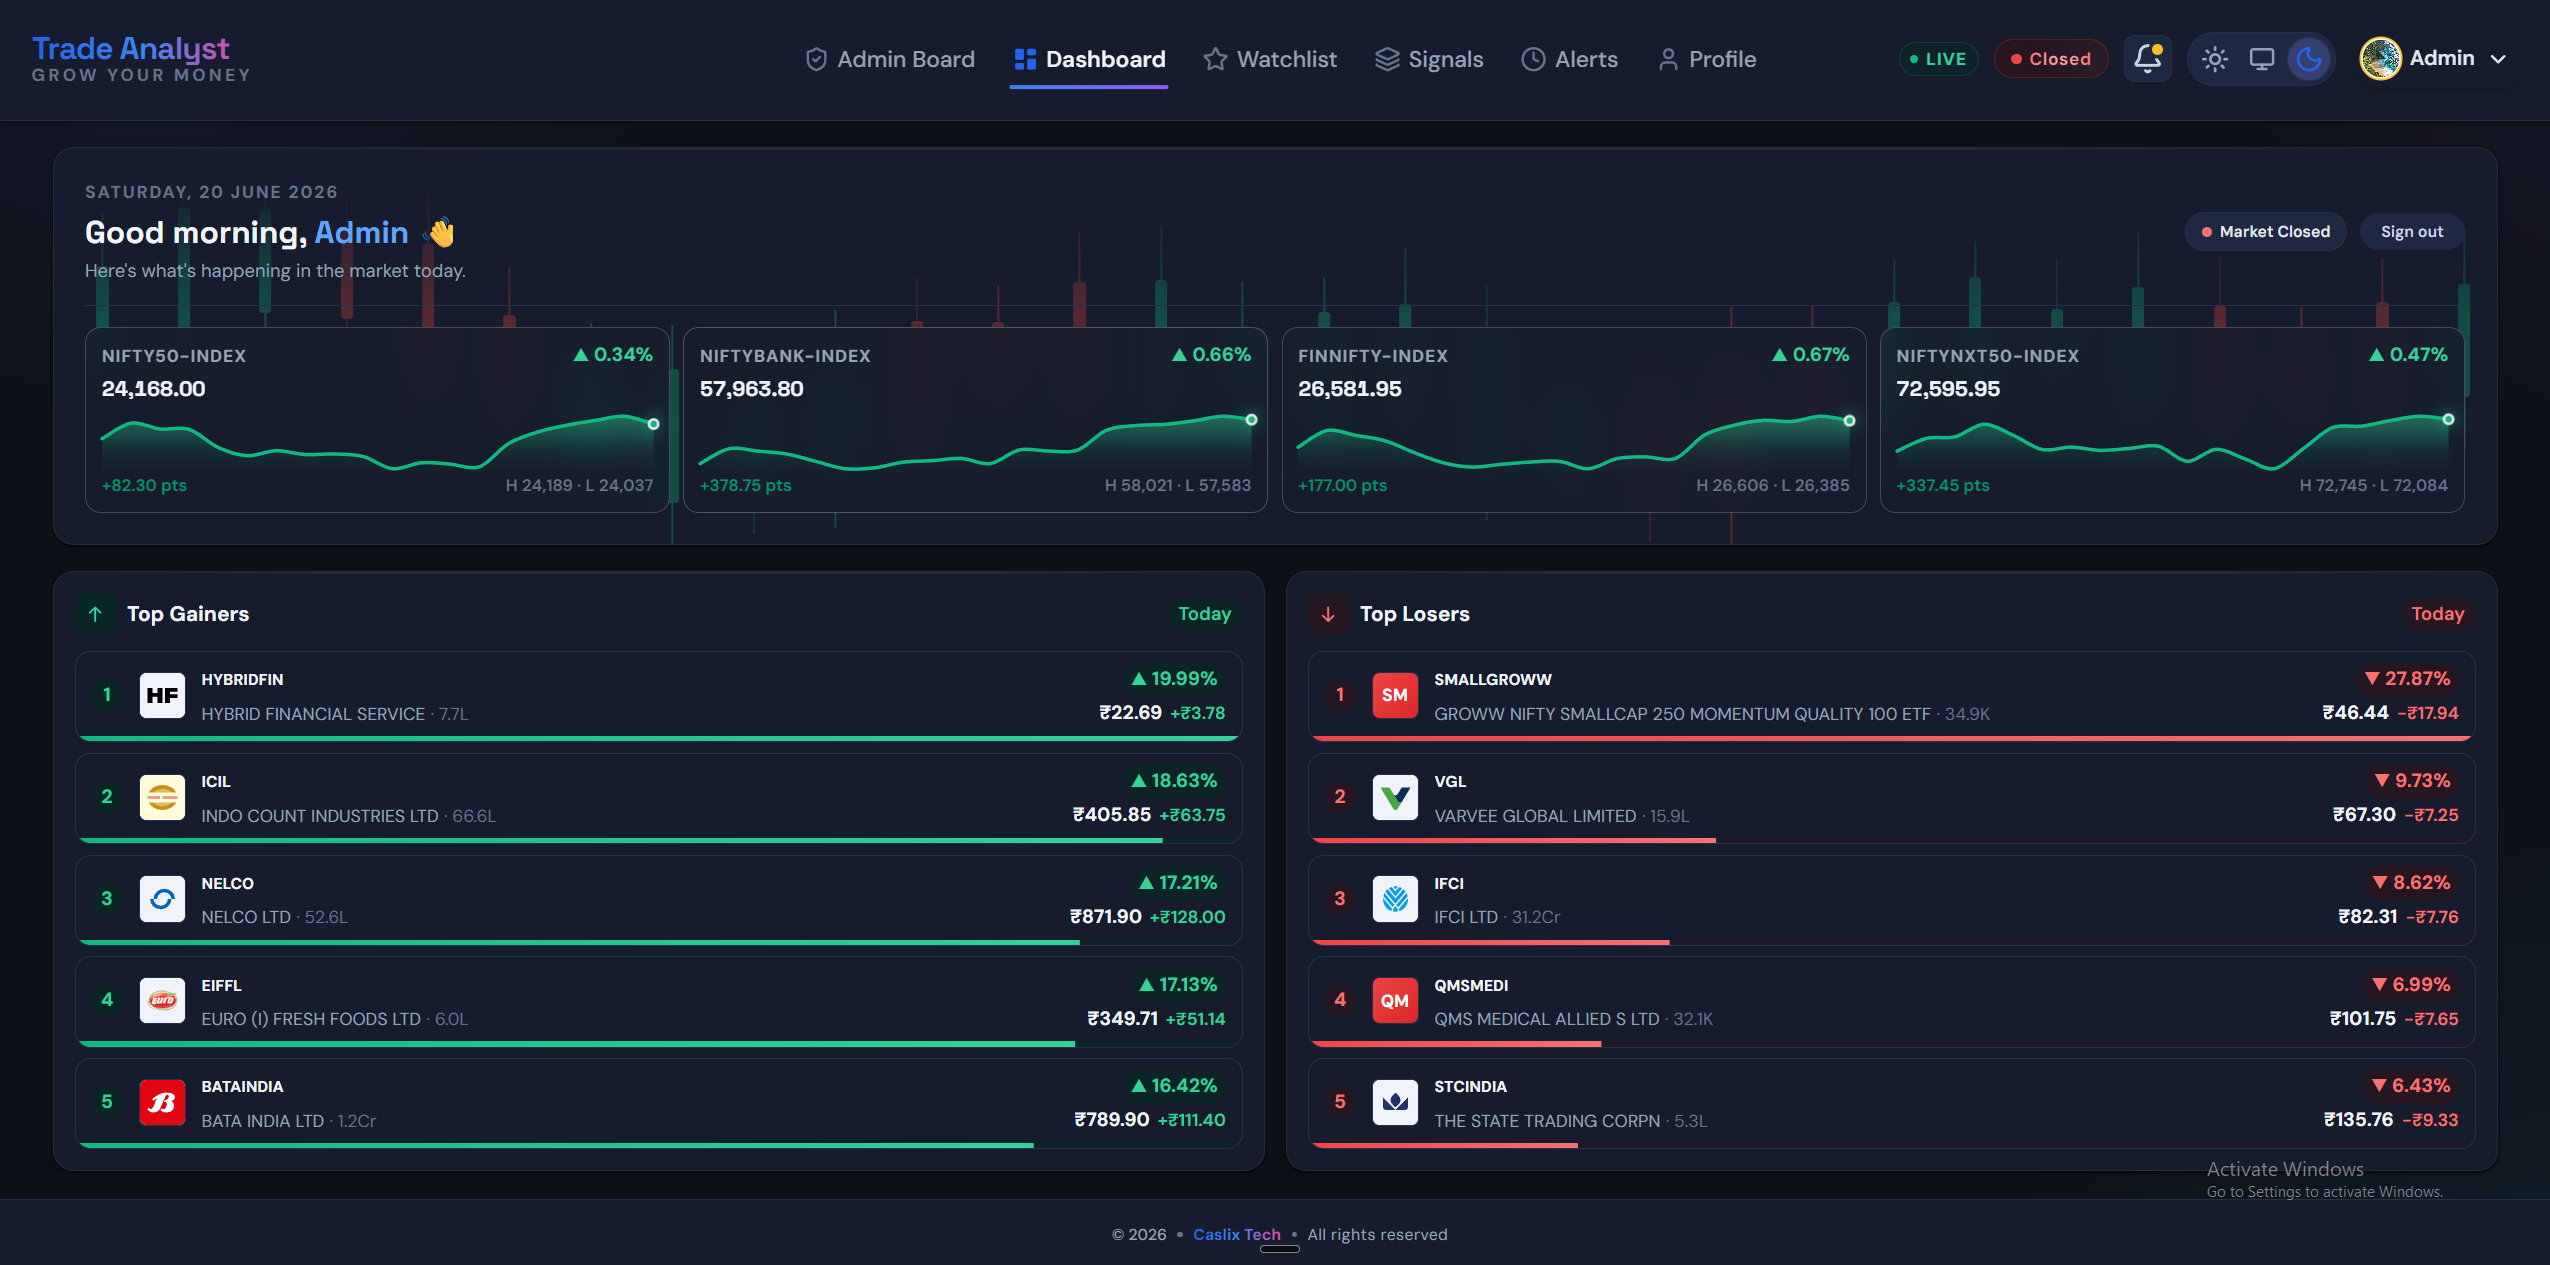The width and height of the screenshot is (2550, 1265).
Task: Click the VGL company logo icon
Action: click(x=1395, y=797)
